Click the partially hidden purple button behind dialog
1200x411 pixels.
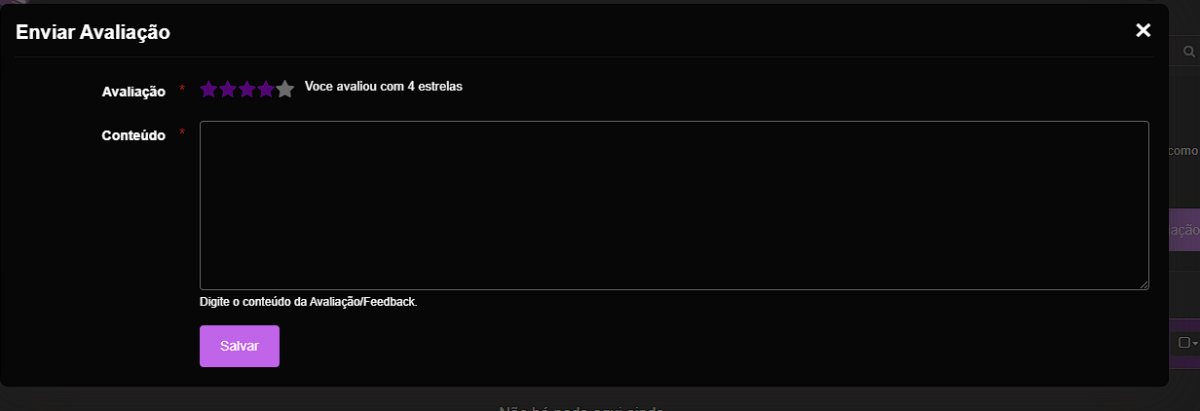pyautogui.click(x=1184, y=230)
